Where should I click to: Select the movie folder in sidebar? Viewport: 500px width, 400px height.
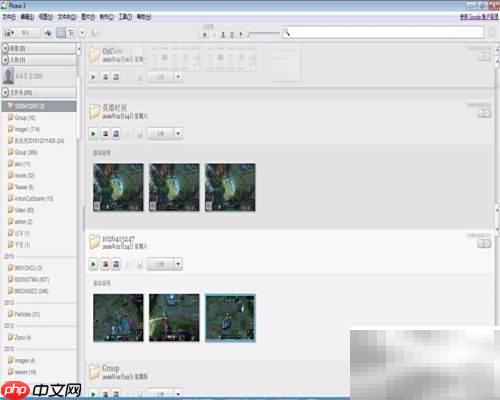click(x=21, y=176)
